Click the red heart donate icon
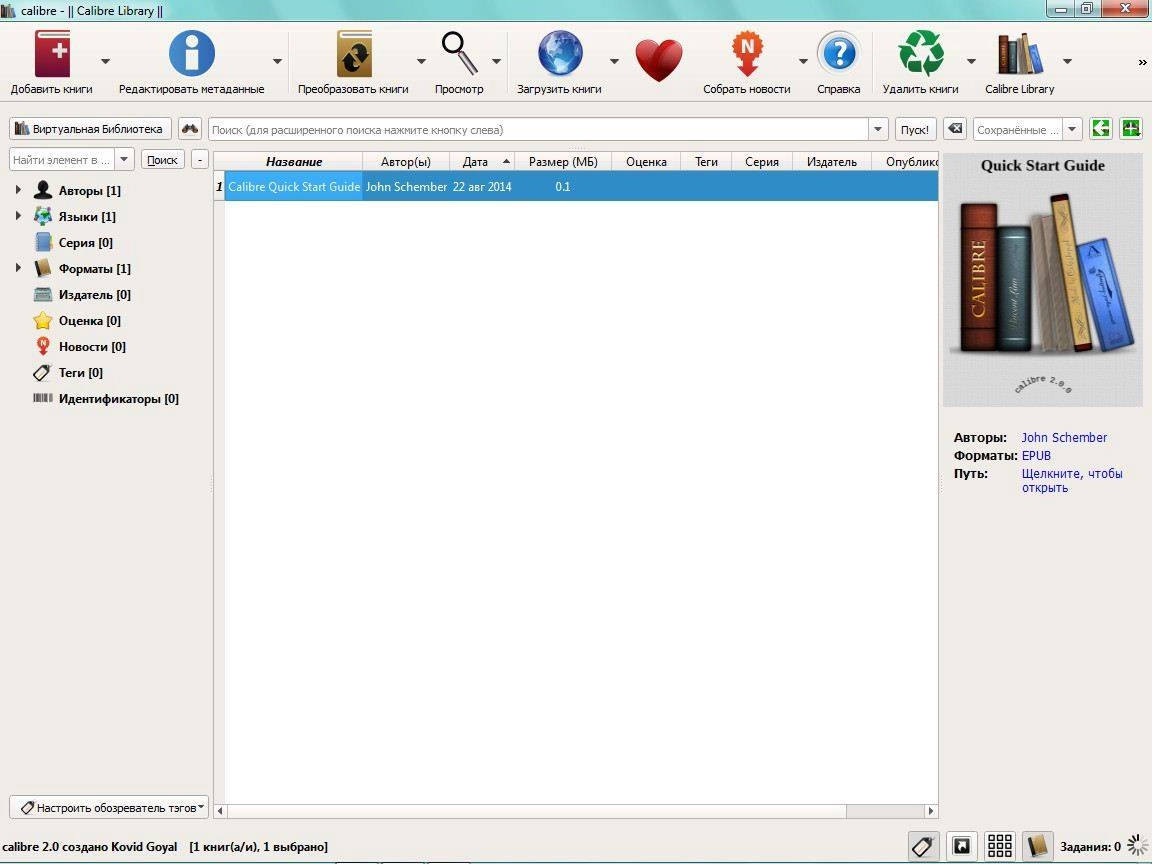The height and width of the screenshot is (864, 1152). coord(659,60)
